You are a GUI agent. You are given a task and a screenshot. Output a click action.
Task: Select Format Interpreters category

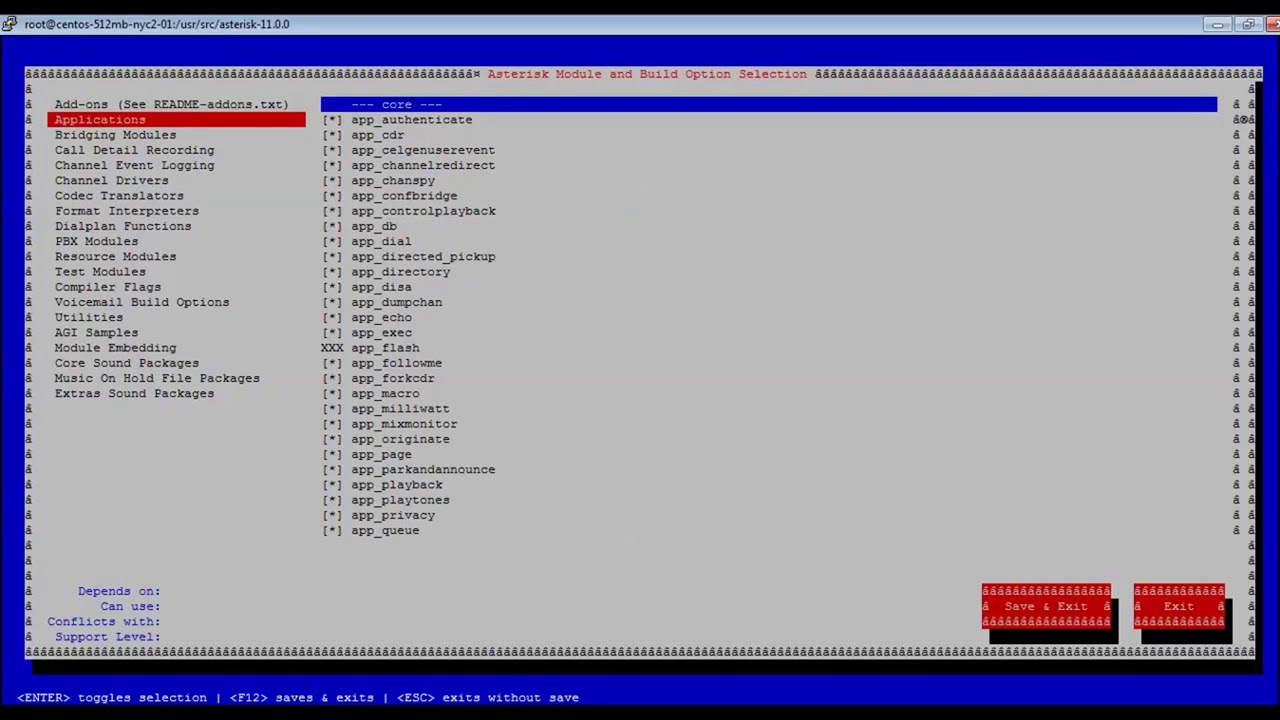[126, 211]
